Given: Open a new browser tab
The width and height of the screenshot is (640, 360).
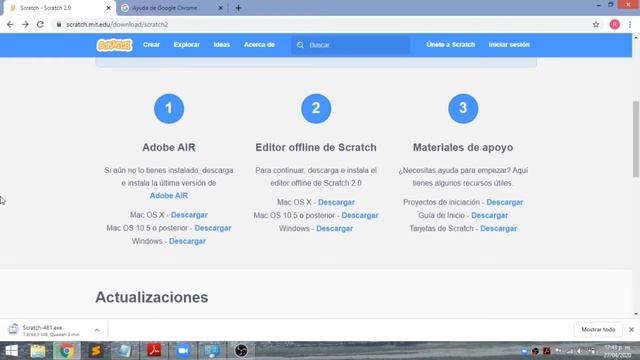Looking at the screenshot, I should [238, 8].
